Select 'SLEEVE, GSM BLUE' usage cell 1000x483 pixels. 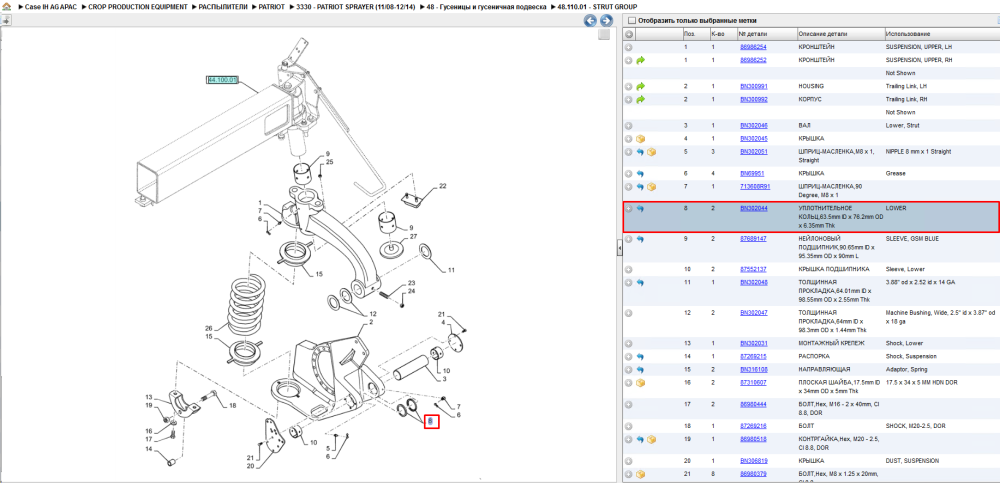pos(914,239)
